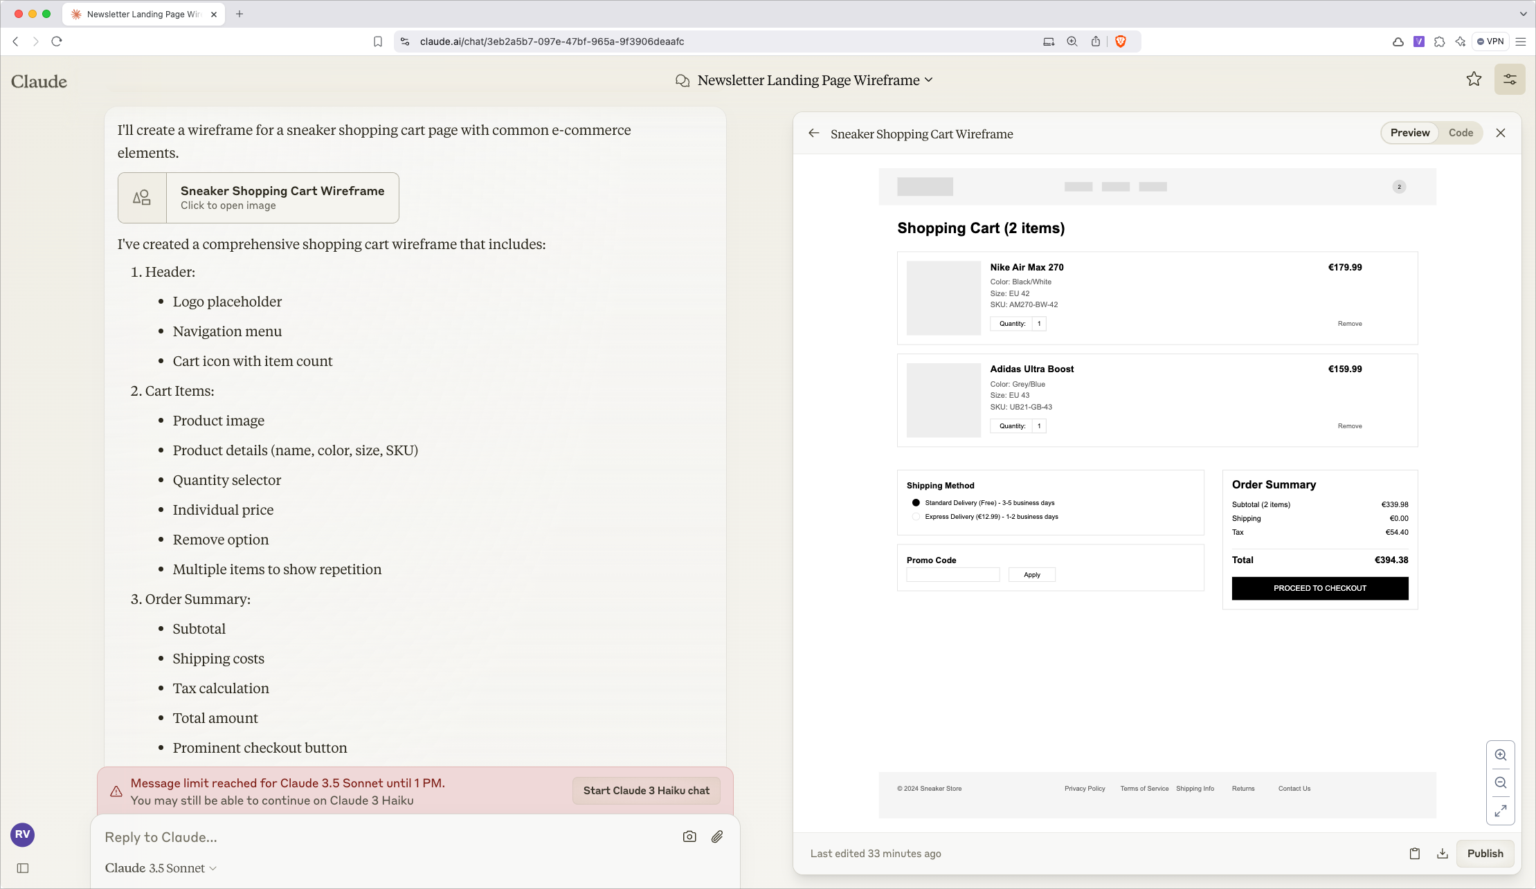Open the browser menu dropdown
Image resolution: width=1536 pixels, height=889 pixels.
(x=1520, y=41)
